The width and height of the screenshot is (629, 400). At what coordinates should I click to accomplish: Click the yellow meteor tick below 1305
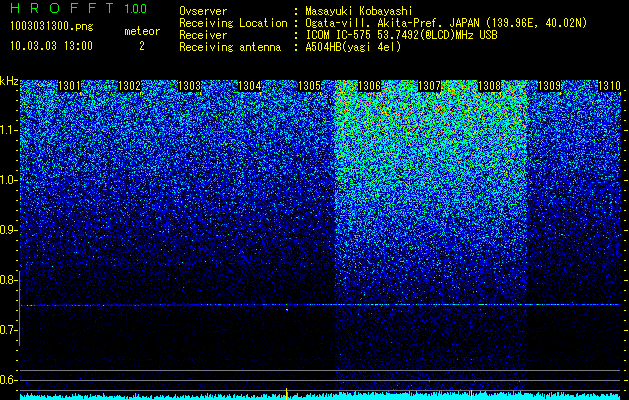click(x=286, y=393)
